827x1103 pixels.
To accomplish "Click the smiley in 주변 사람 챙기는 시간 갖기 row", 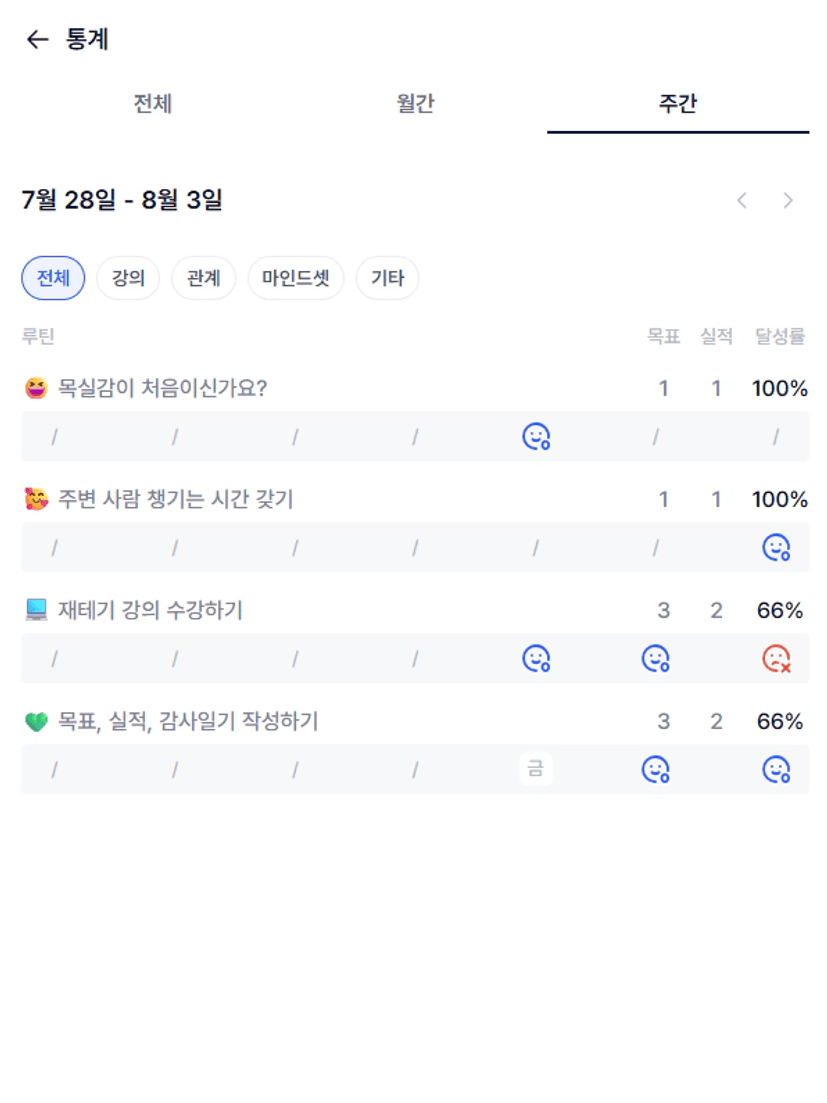I will point(776,547).
